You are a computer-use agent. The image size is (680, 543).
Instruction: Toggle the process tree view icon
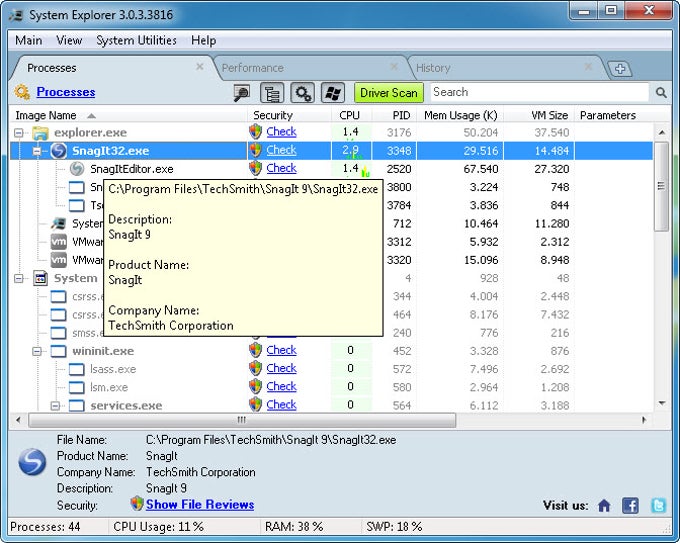coord(272,93)
